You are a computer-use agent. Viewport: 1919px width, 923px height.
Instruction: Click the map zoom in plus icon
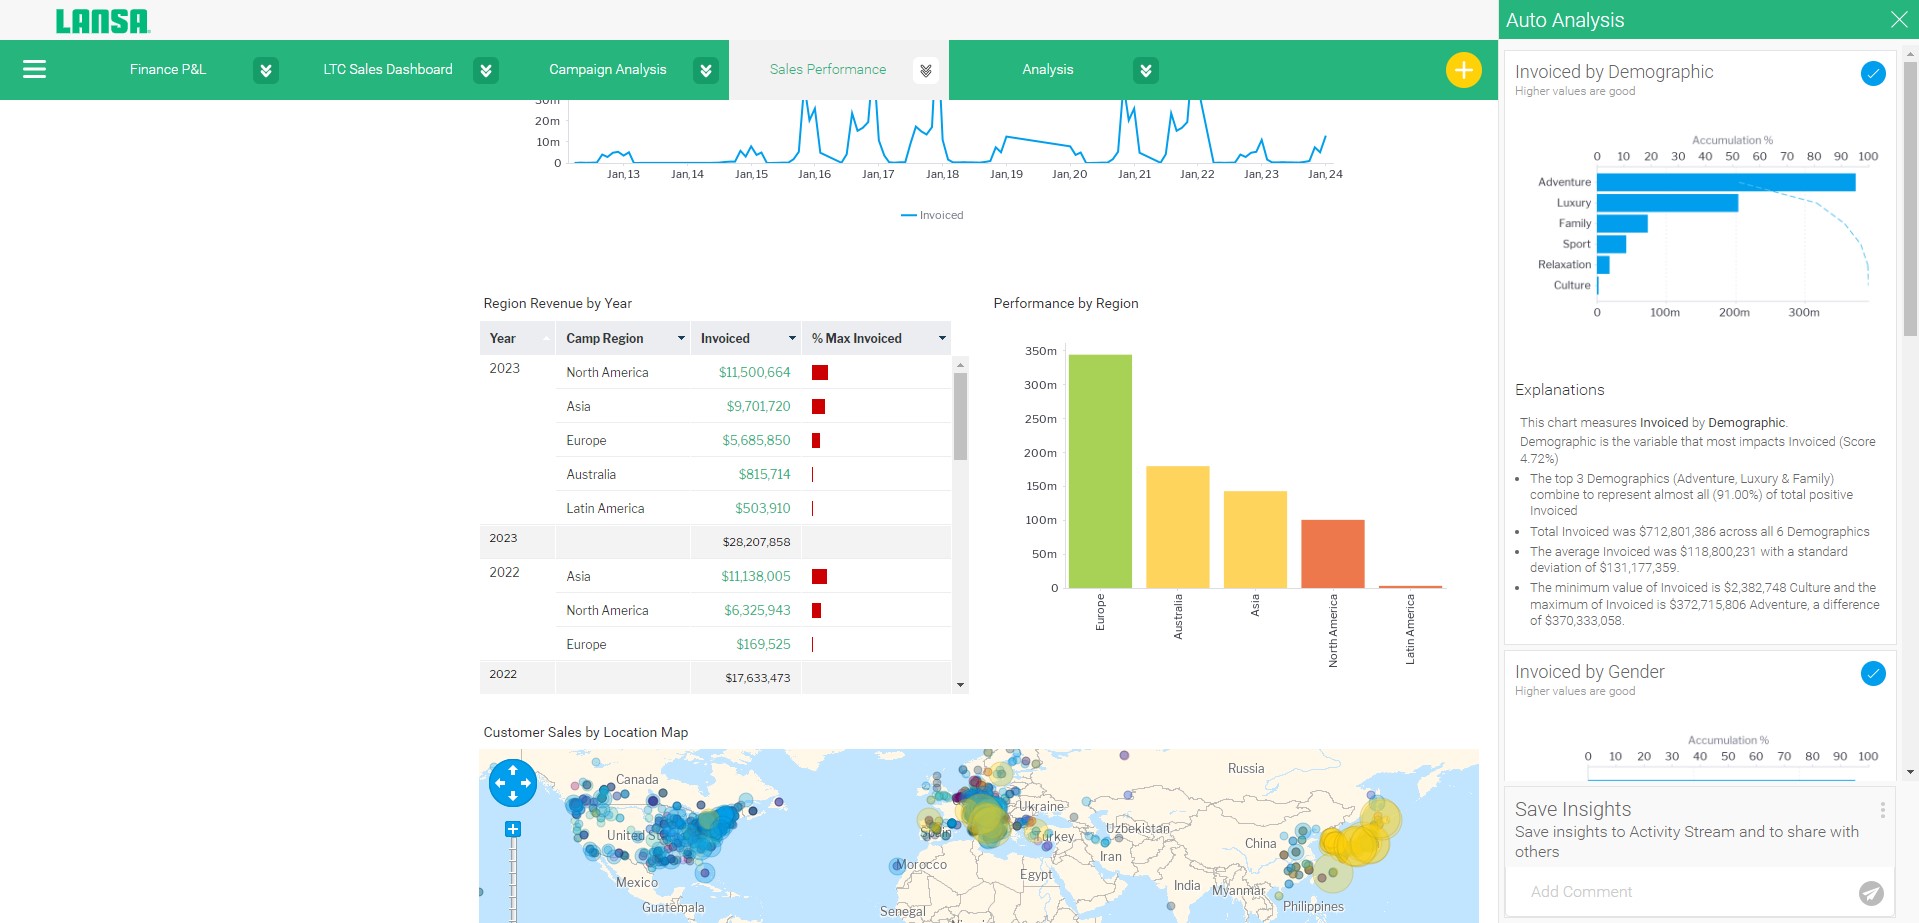coord(513,829)
